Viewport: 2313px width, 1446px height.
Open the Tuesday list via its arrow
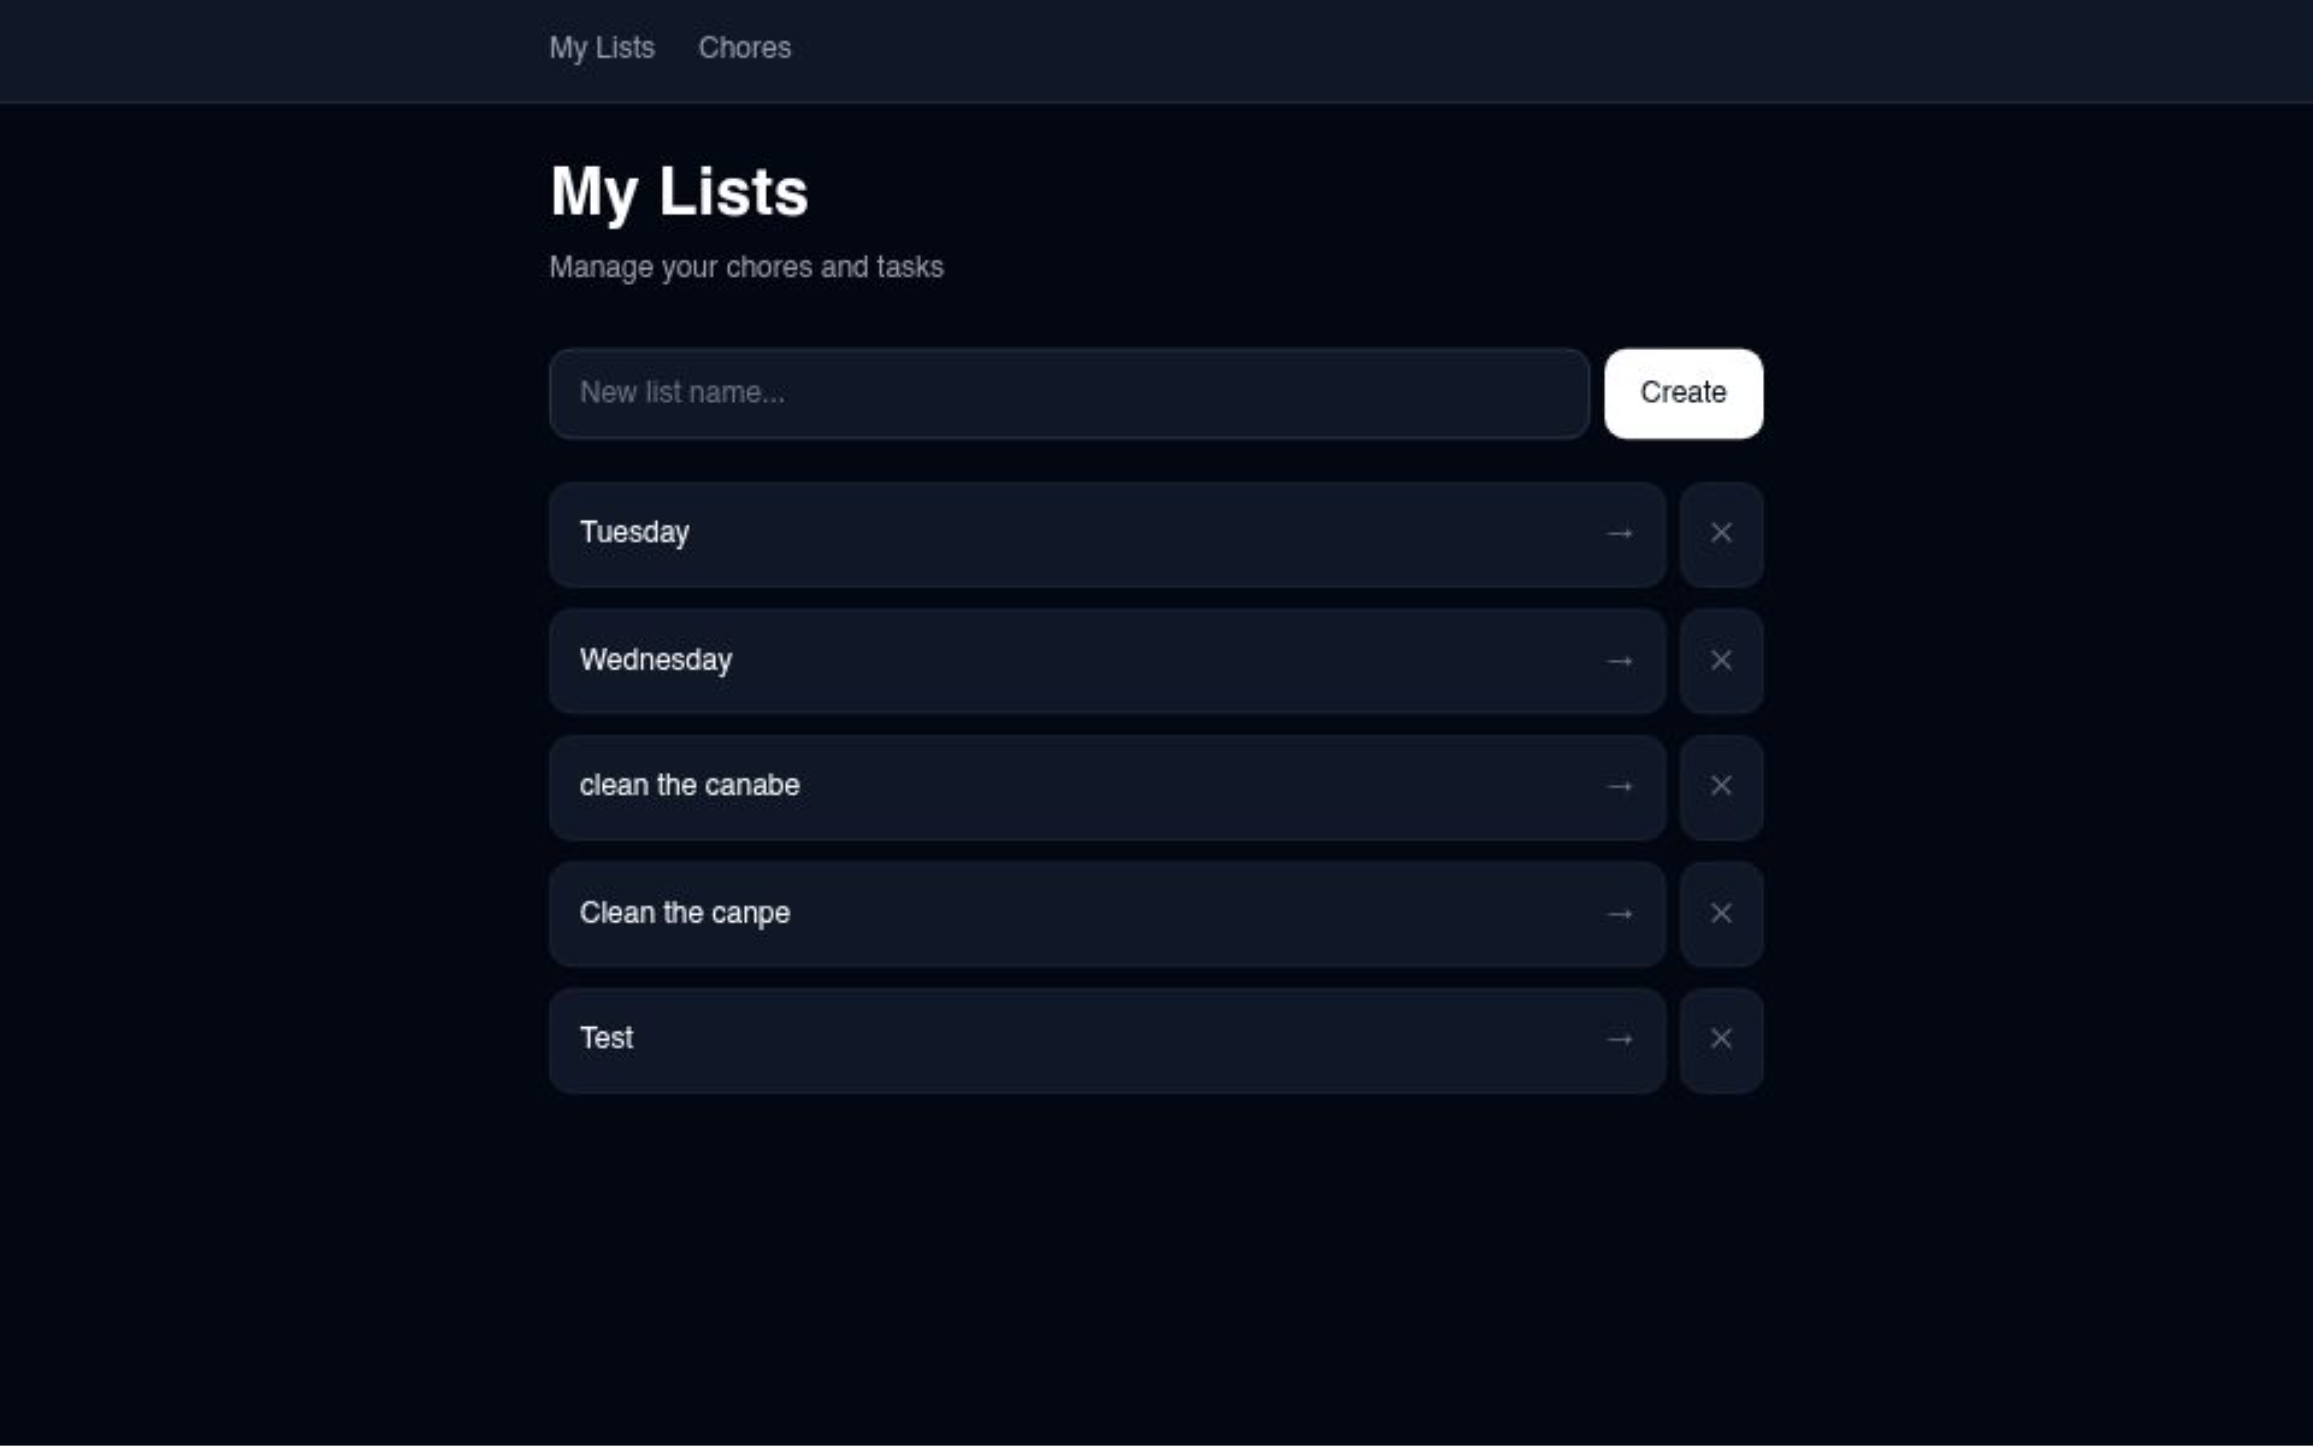point(1621,534)
